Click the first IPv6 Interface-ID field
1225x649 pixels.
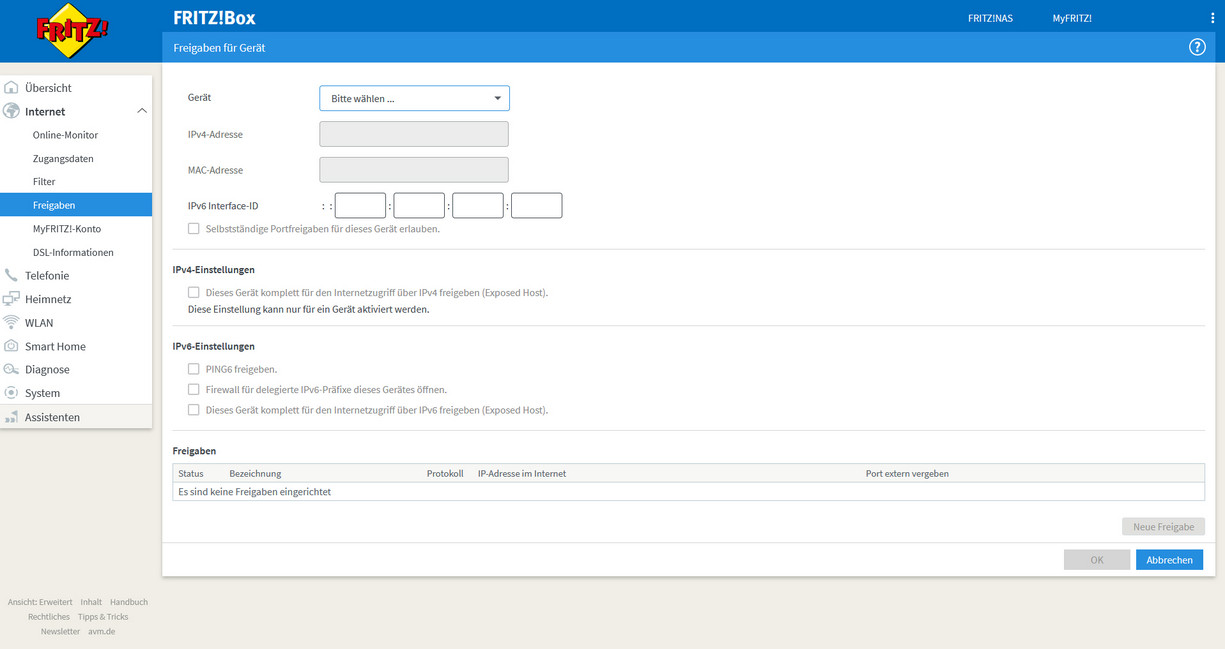pyautogui.click(x=360, y=206)
